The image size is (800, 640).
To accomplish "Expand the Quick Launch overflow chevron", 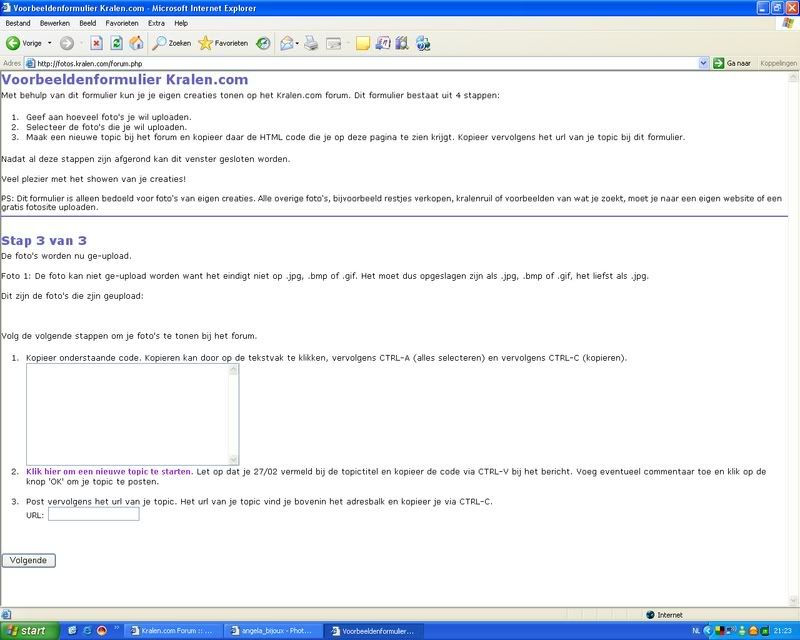I will coord(116,628).
